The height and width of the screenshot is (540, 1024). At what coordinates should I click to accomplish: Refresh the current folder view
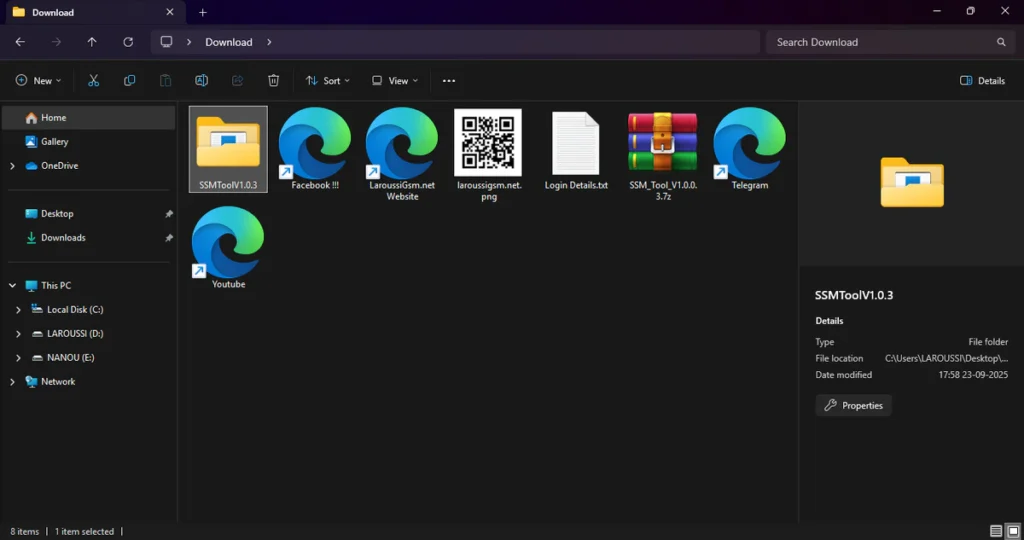[128, 42]
